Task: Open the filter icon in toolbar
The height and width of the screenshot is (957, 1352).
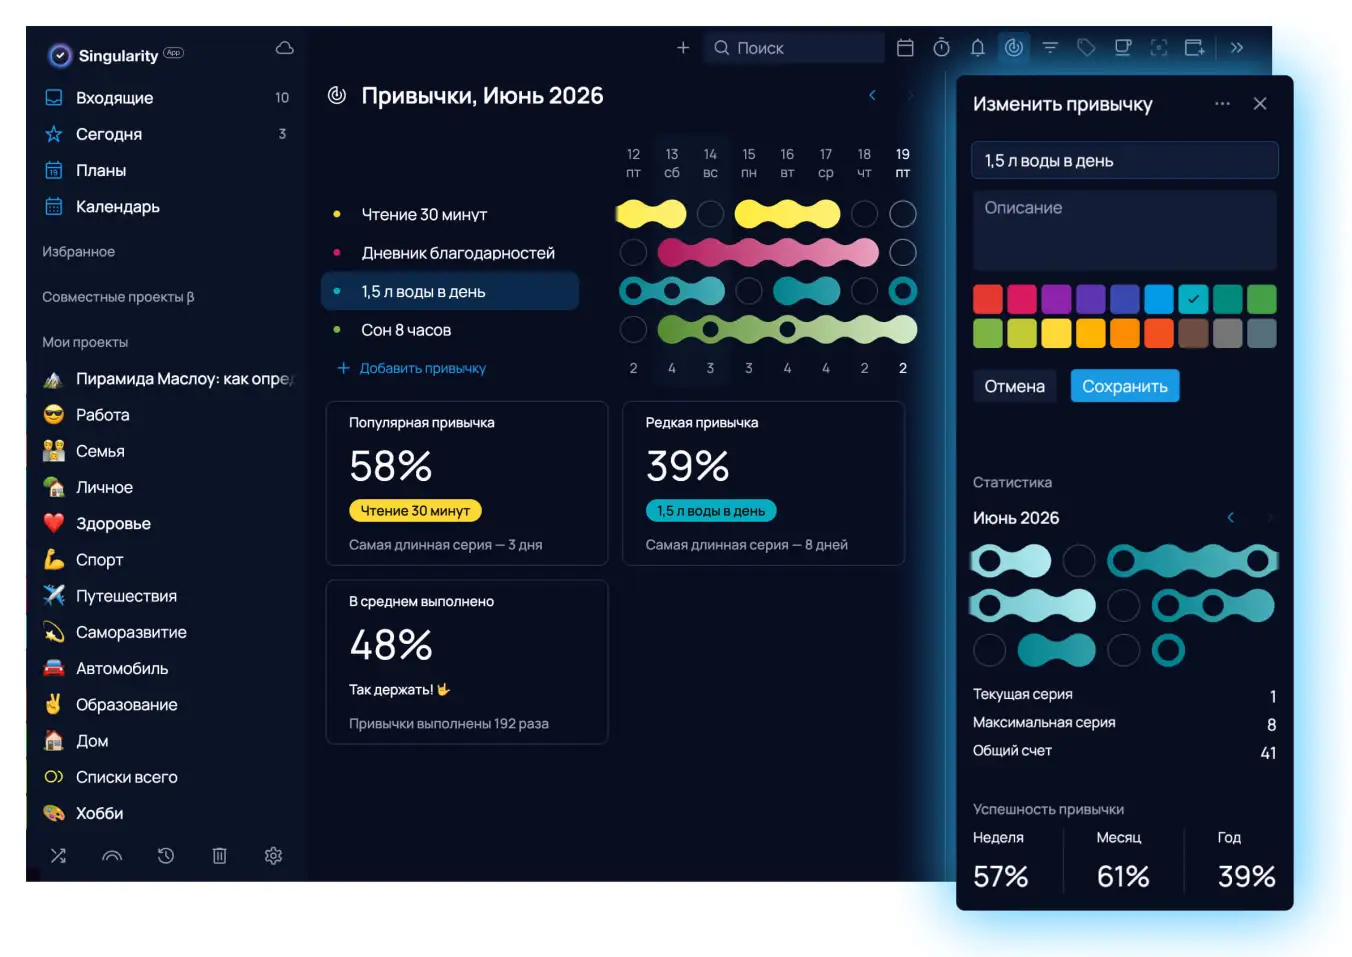Action: 1050,48
